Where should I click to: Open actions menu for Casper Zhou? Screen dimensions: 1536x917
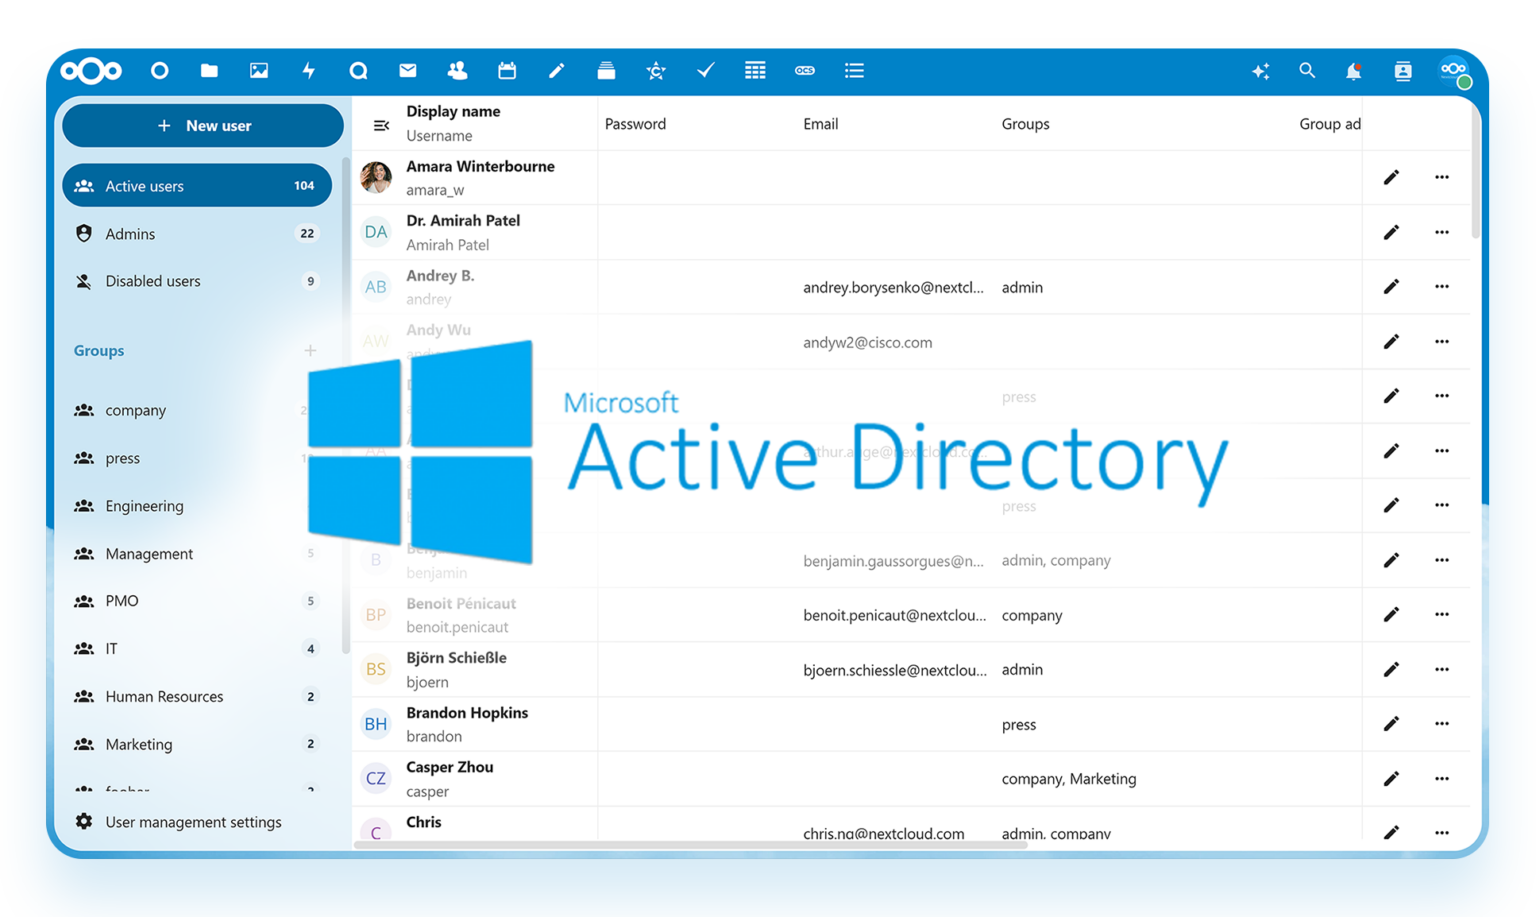(1442, 778)
